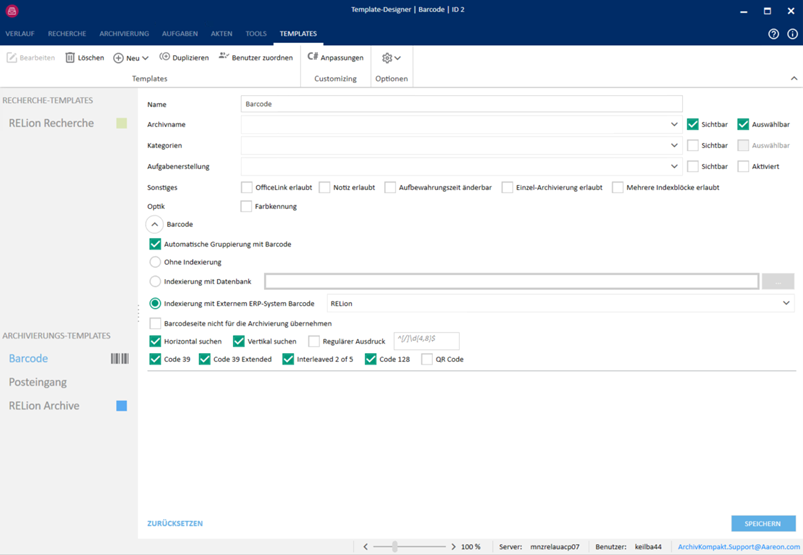The width and height of the screenshot is (803, 555).
Task: Click the Name input field
Action: click(x=461, y=104)
